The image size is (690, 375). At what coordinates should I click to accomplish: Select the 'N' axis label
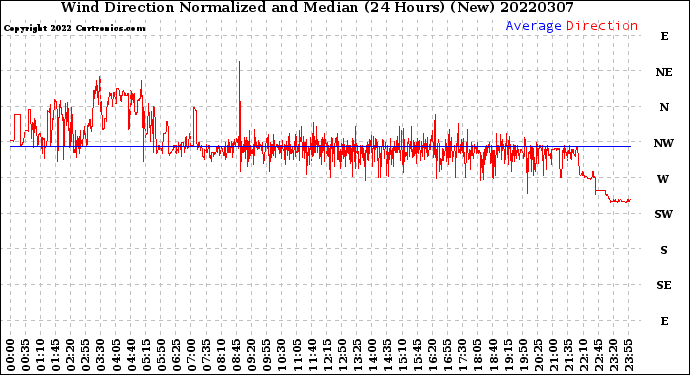[664, 107]
